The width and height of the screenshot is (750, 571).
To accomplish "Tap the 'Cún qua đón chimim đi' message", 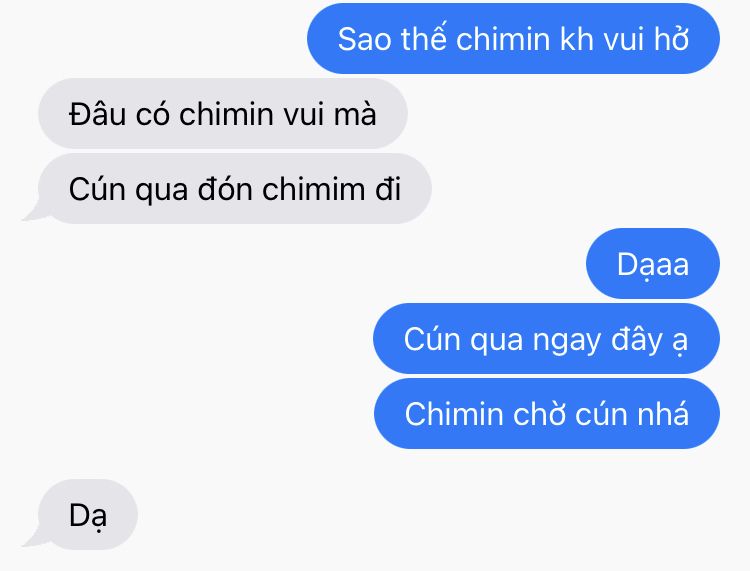I will point(235,188).
